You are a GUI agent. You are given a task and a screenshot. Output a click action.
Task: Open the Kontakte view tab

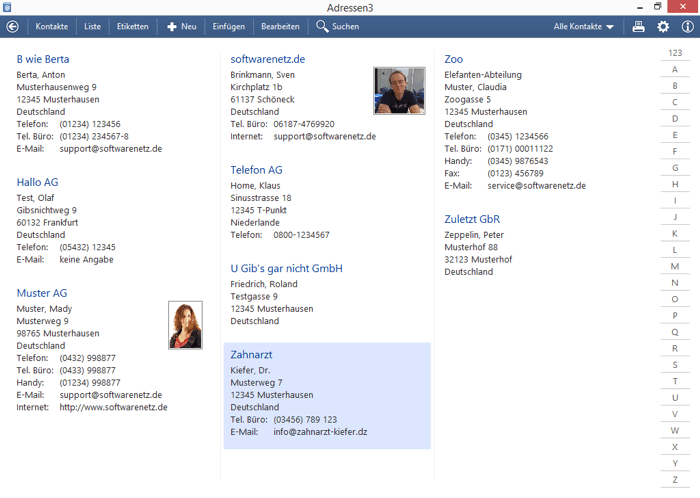click(x=52, y=26)
